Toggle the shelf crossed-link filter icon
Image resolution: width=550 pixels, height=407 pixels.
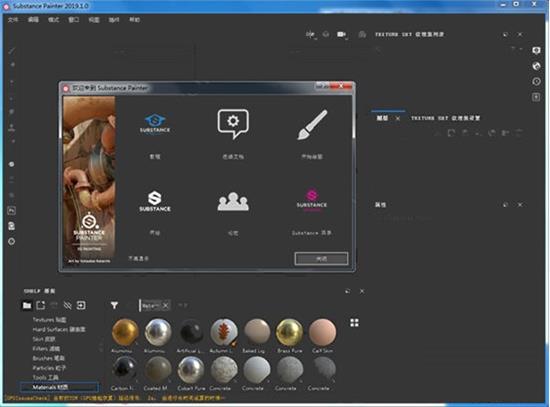(67, 306)
